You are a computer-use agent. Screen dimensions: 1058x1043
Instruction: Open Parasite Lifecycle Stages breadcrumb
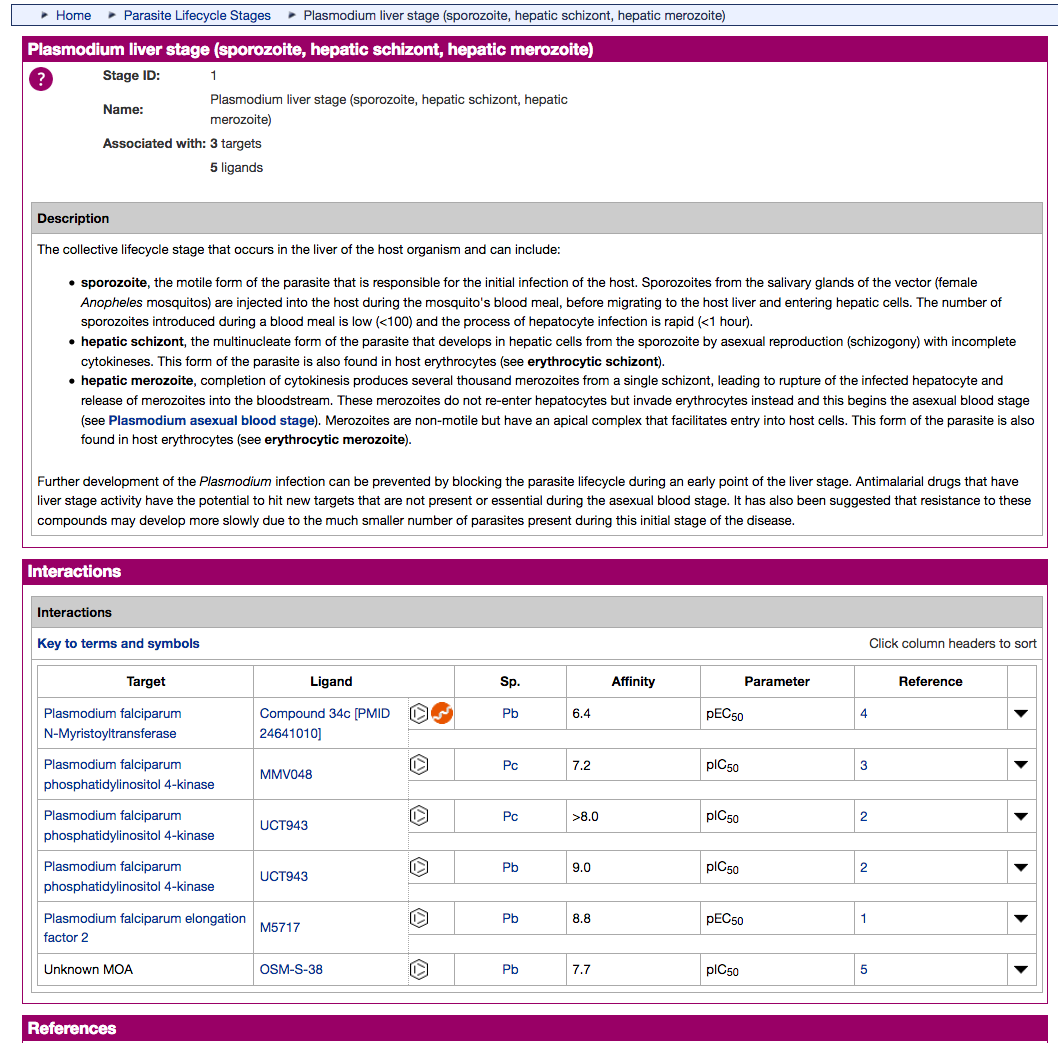[x=197, y=16]
